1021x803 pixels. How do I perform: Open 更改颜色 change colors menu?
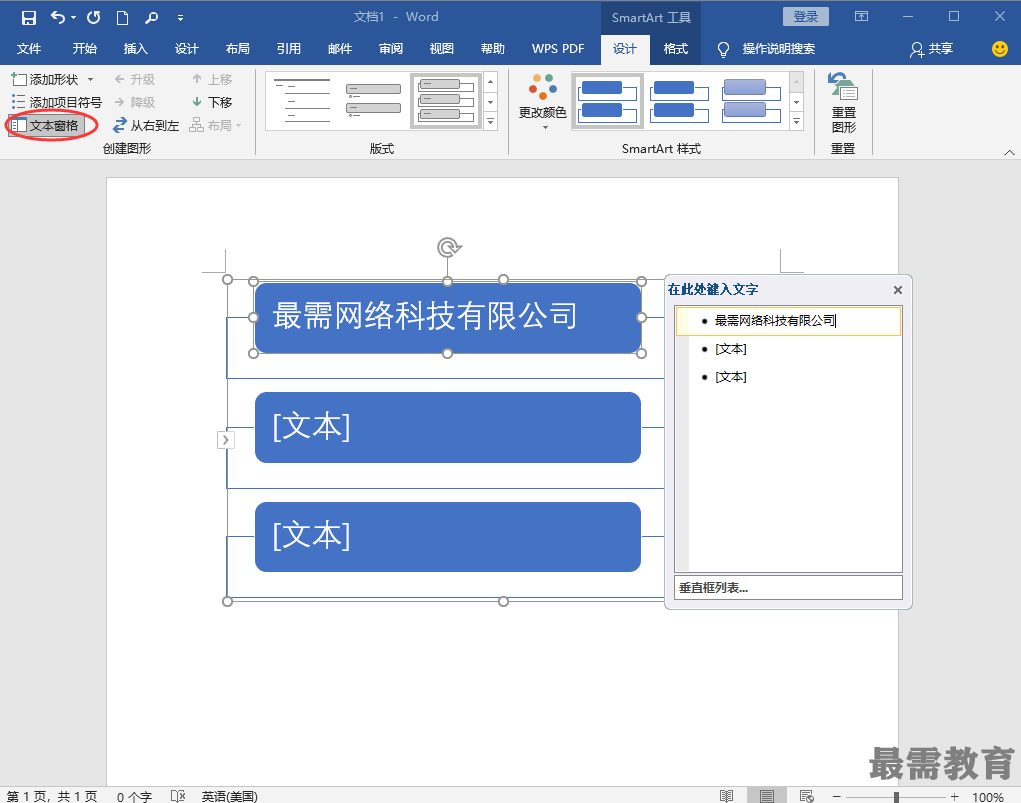click(542, 101)
